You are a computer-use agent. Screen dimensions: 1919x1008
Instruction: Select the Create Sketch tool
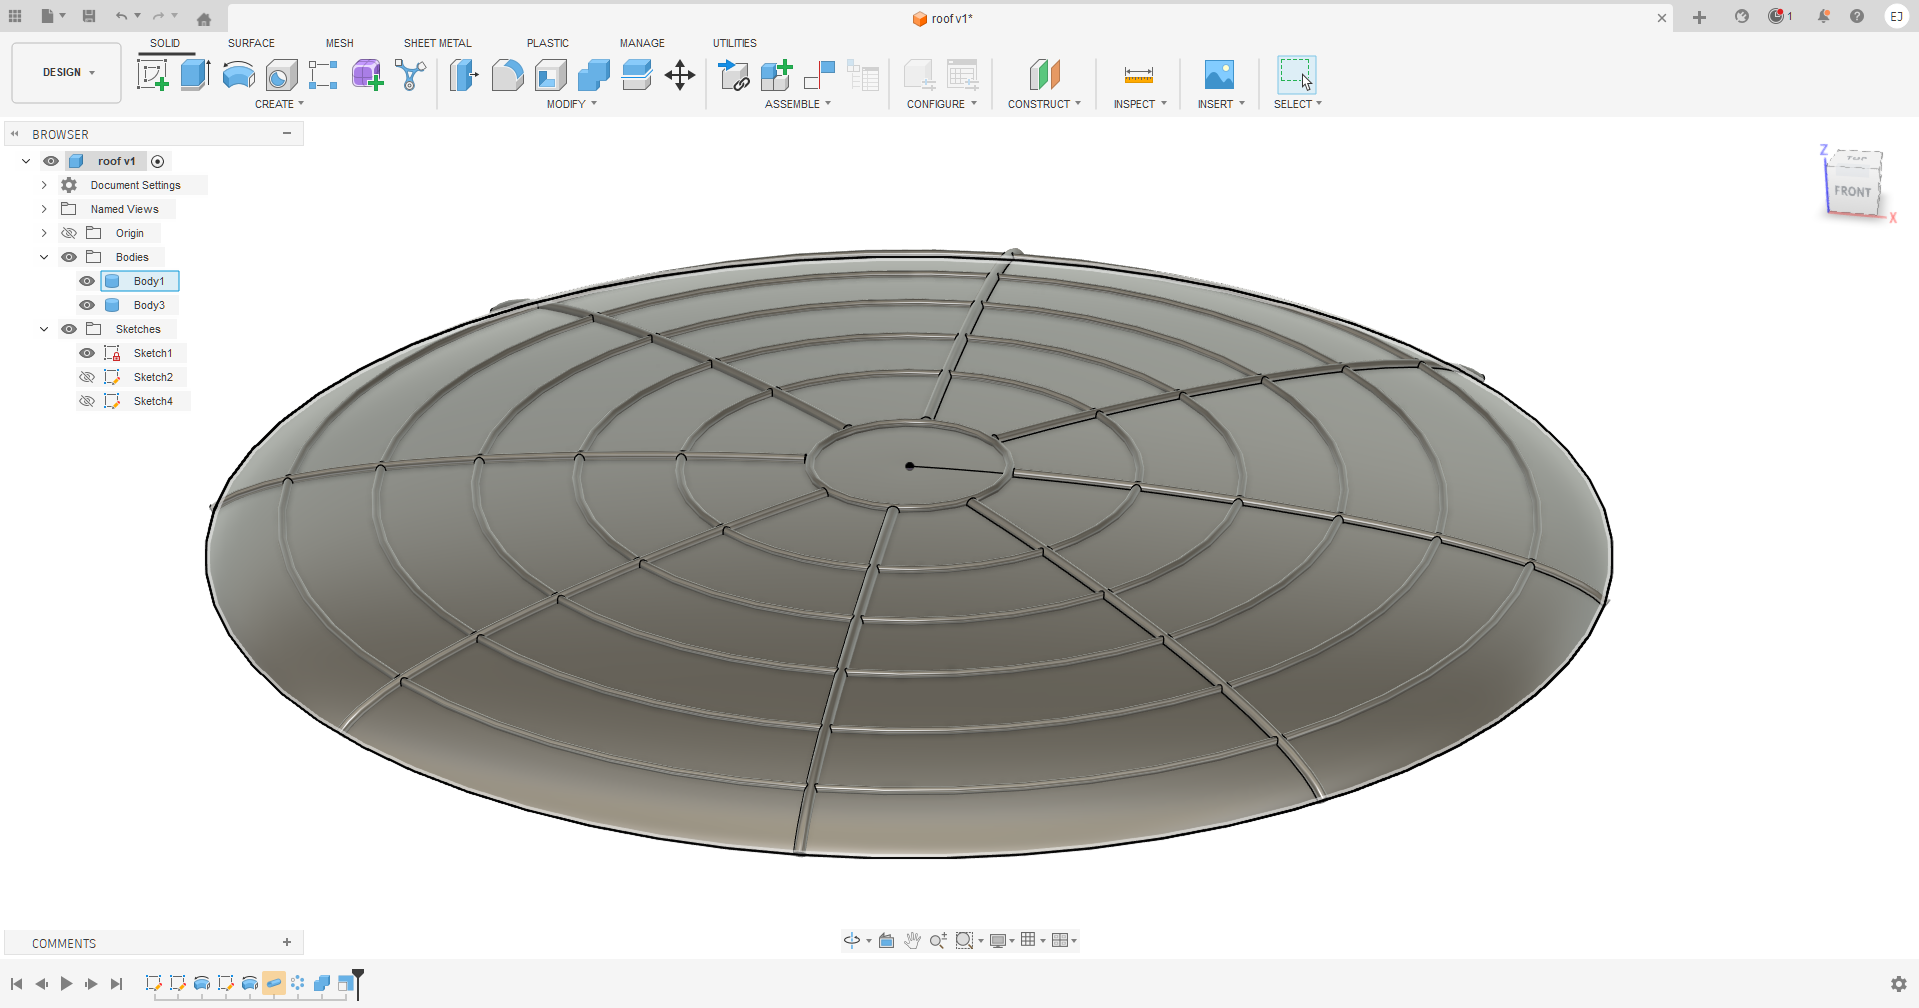point(153,75)
